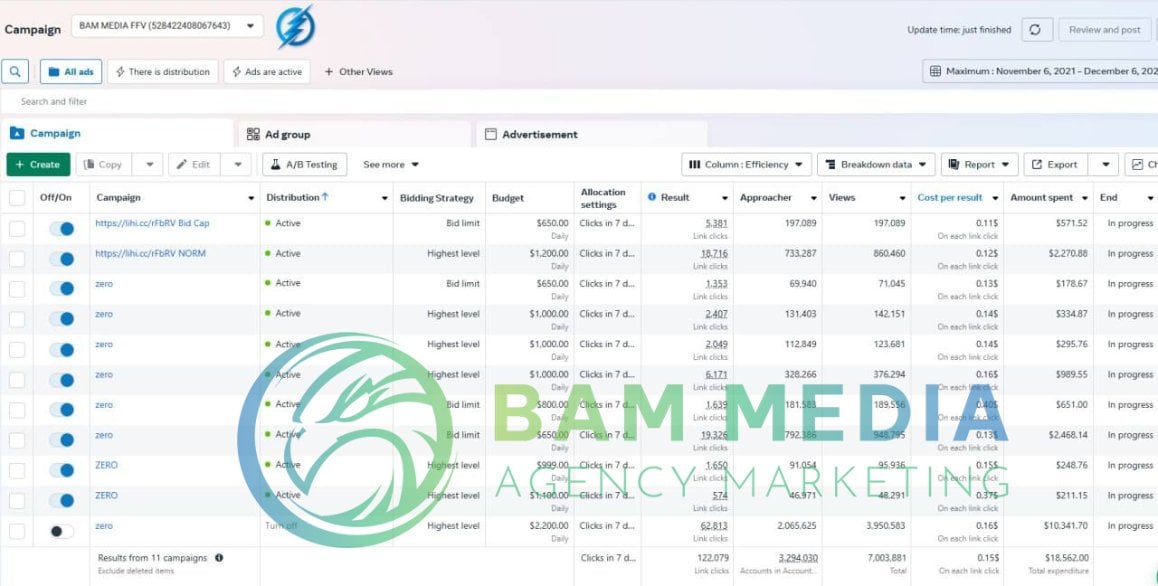The width and height of the screenshot is (1158, 586).
Task: Click the Approacher column header
Action: click(766, 198)
